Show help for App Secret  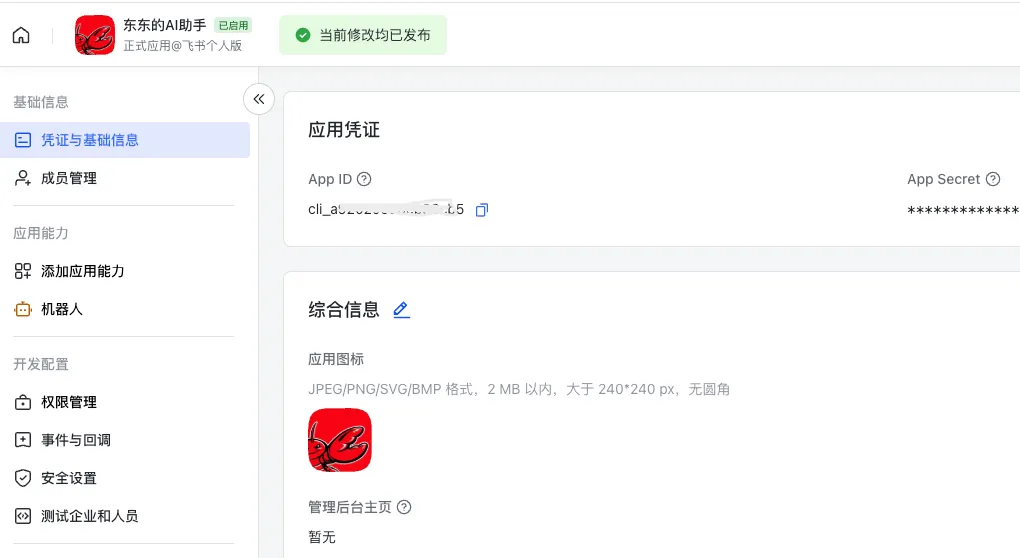(x=993, y=179)
